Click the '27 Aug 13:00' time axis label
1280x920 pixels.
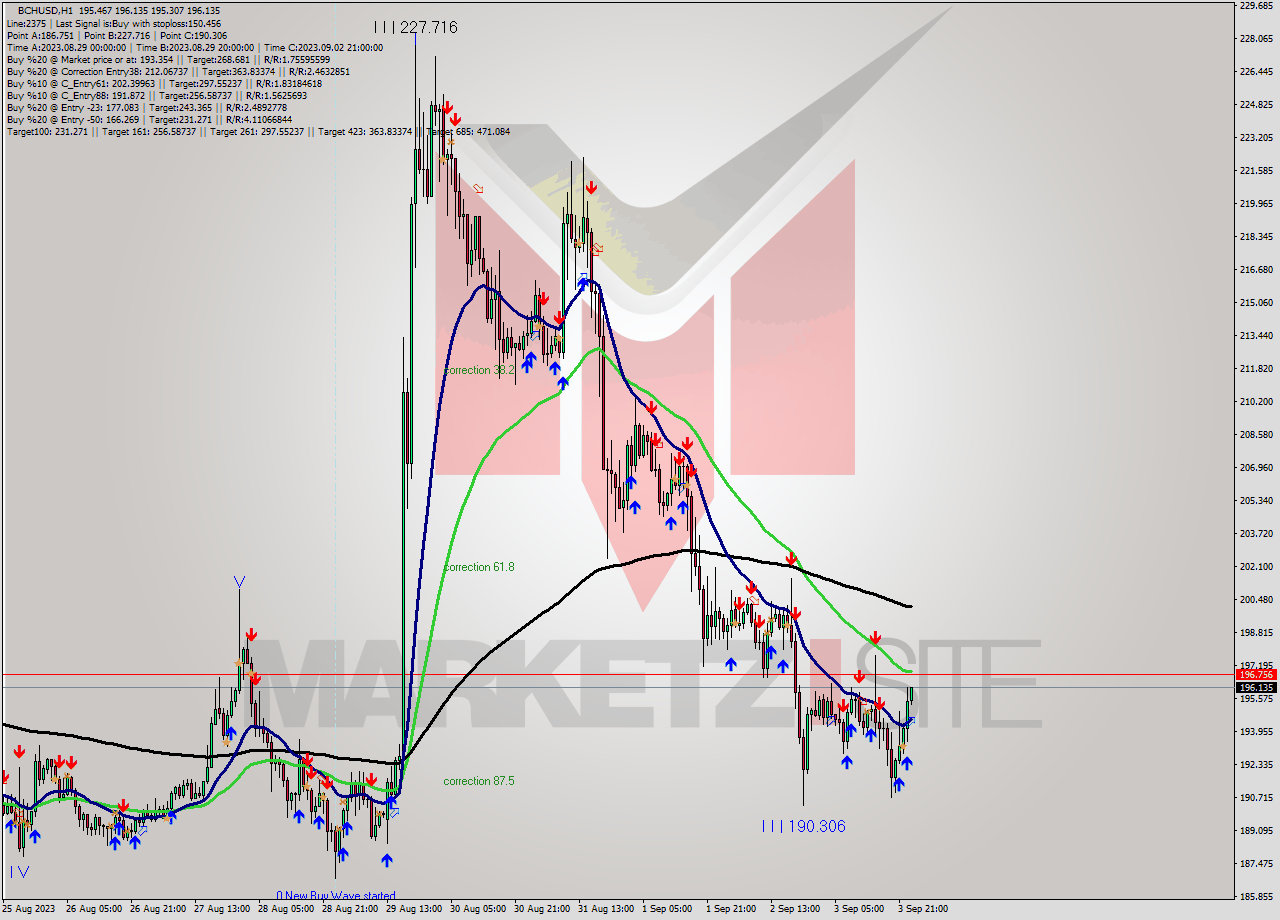pyautogui.click(x=224, y=909)
